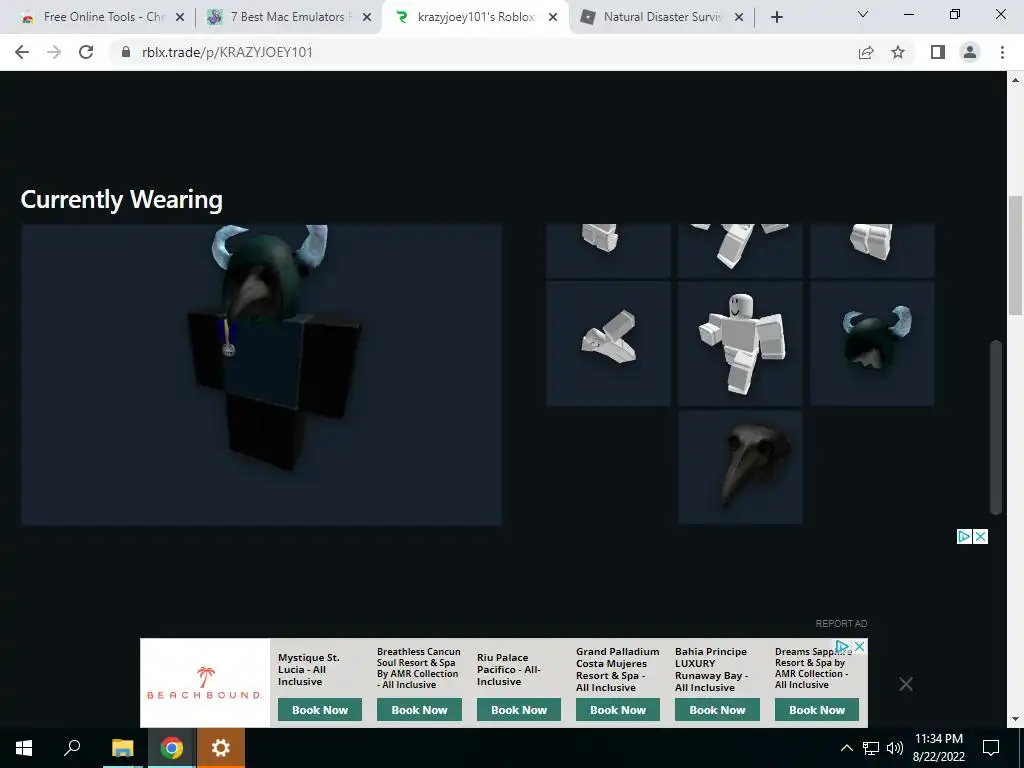The image size is (1024, 768).
Task: Click the Chrome taskbar icon
Action: point(171,748)
